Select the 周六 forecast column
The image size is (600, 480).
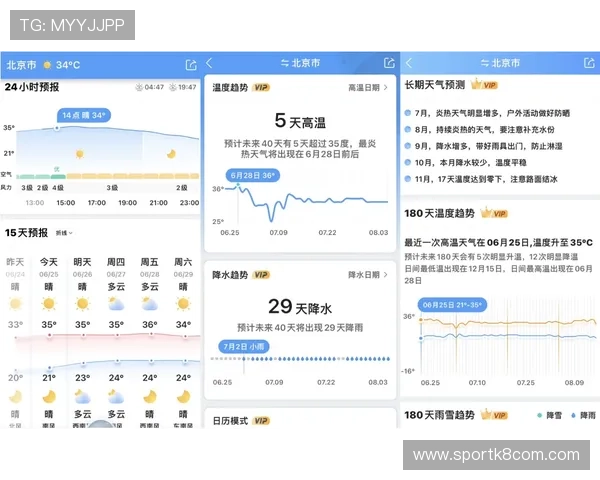[183, 341]
